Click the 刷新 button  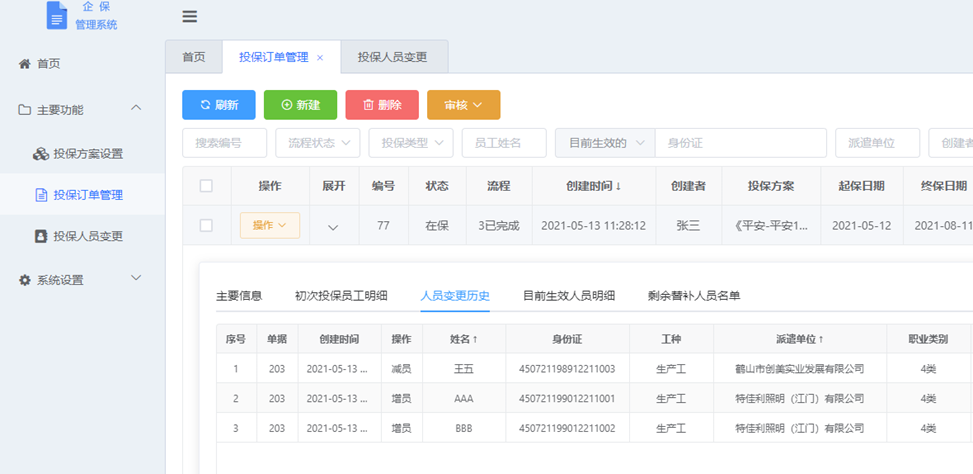tap(218, 105)
